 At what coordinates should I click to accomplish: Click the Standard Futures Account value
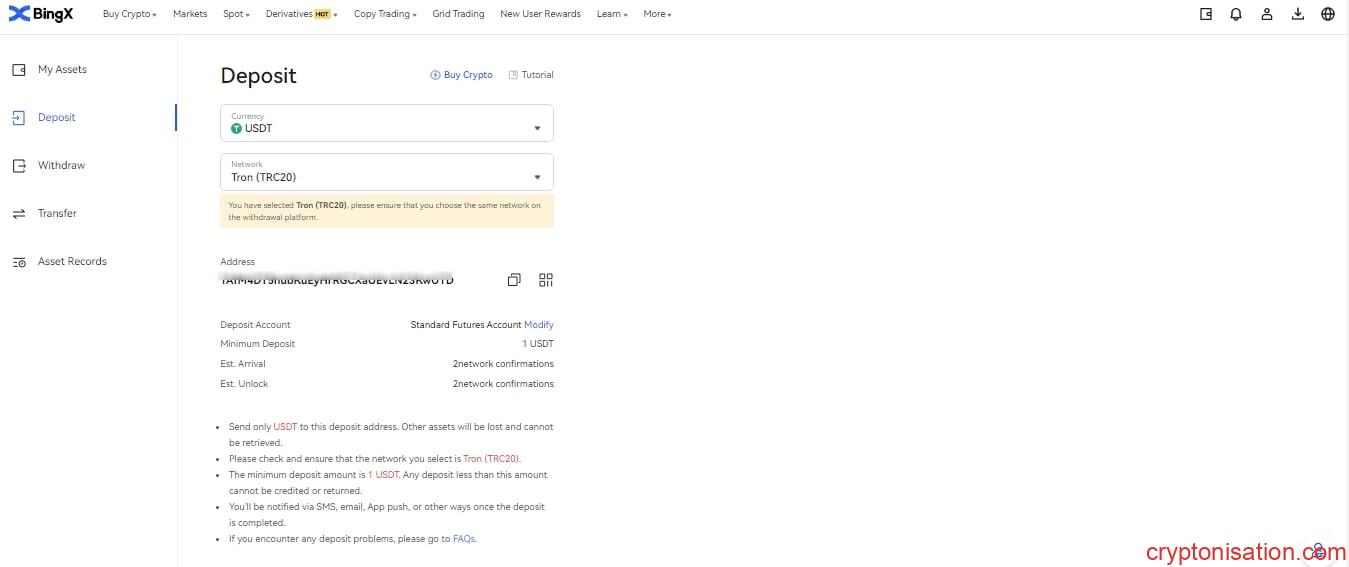466,325
